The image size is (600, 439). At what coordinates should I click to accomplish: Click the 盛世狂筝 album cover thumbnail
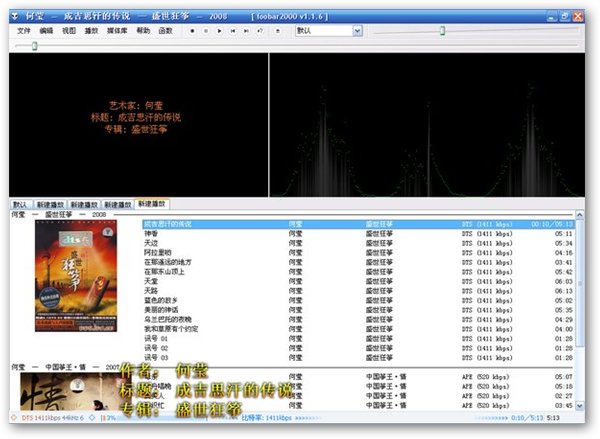tap(76, 276)
